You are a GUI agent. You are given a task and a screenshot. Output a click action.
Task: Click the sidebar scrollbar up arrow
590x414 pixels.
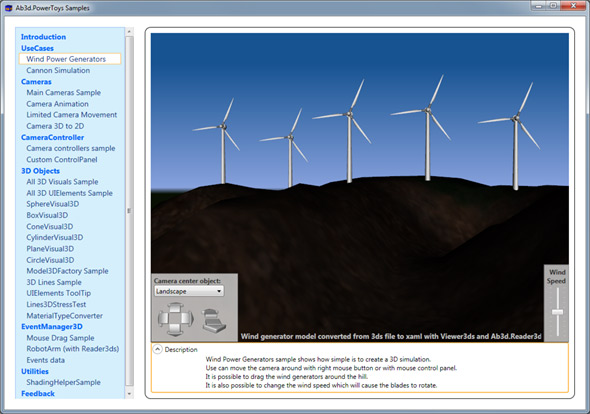(129, 32)
